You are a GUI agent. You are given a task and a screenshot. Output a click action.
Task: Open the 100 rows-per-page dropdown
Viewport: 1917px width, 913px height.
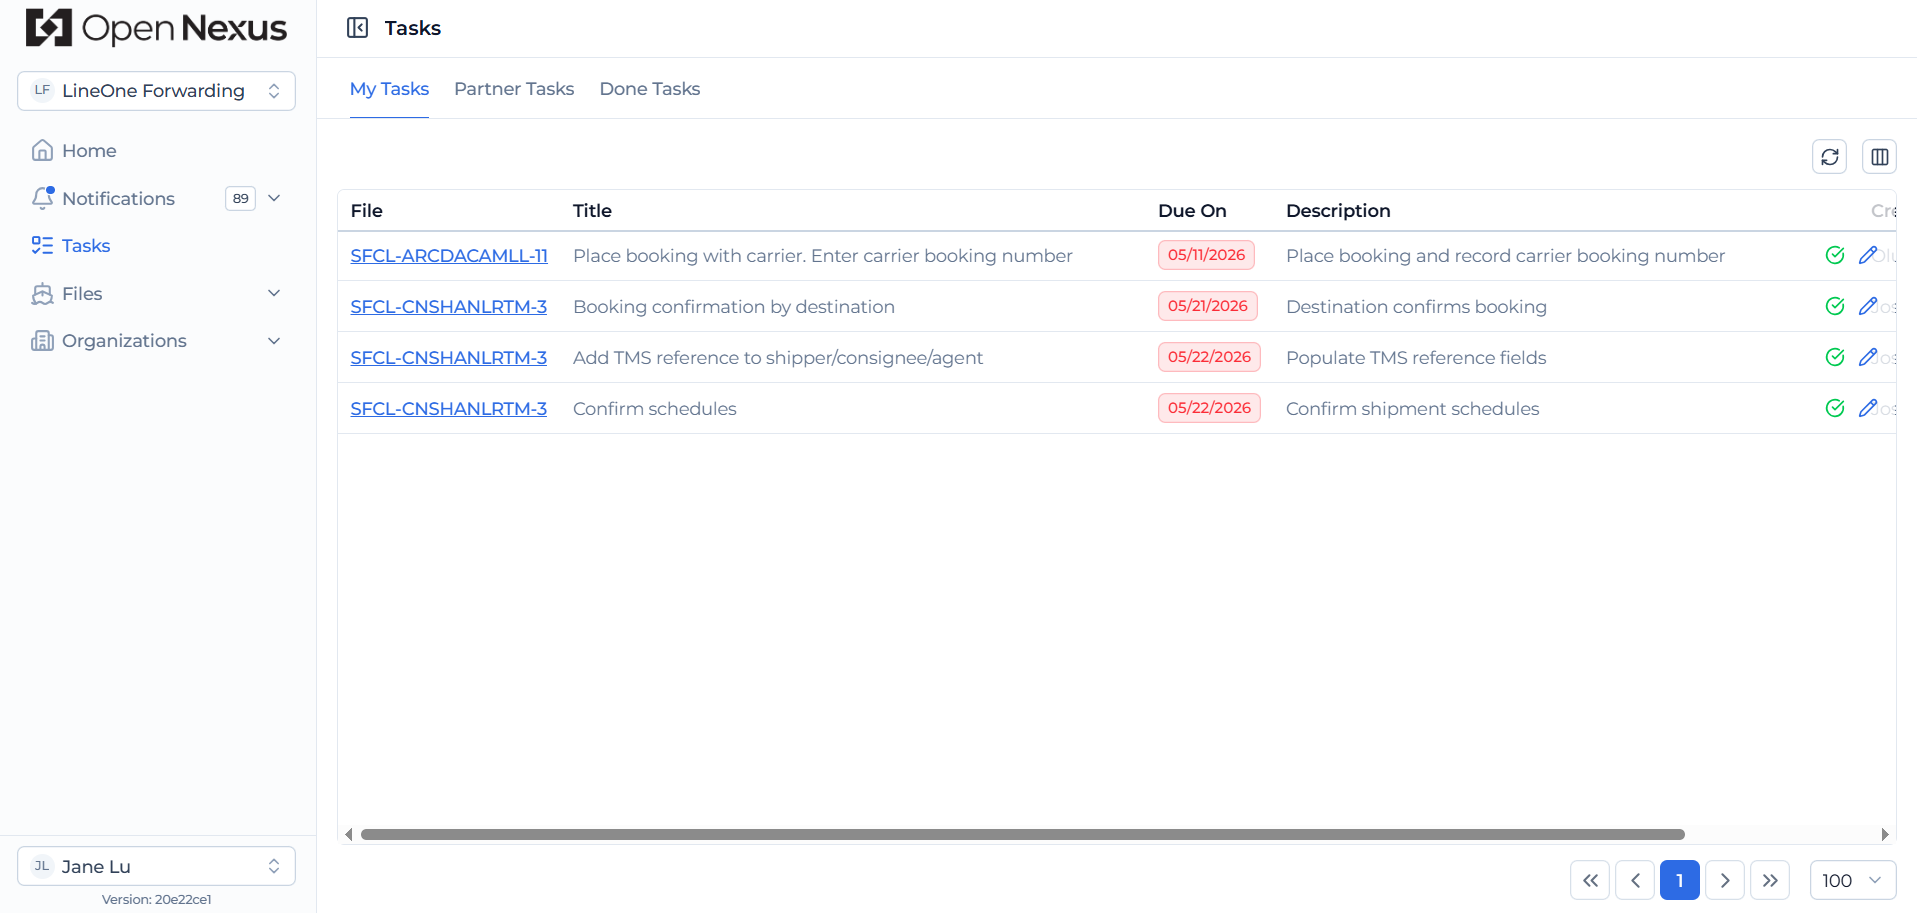pos(1853,880)
